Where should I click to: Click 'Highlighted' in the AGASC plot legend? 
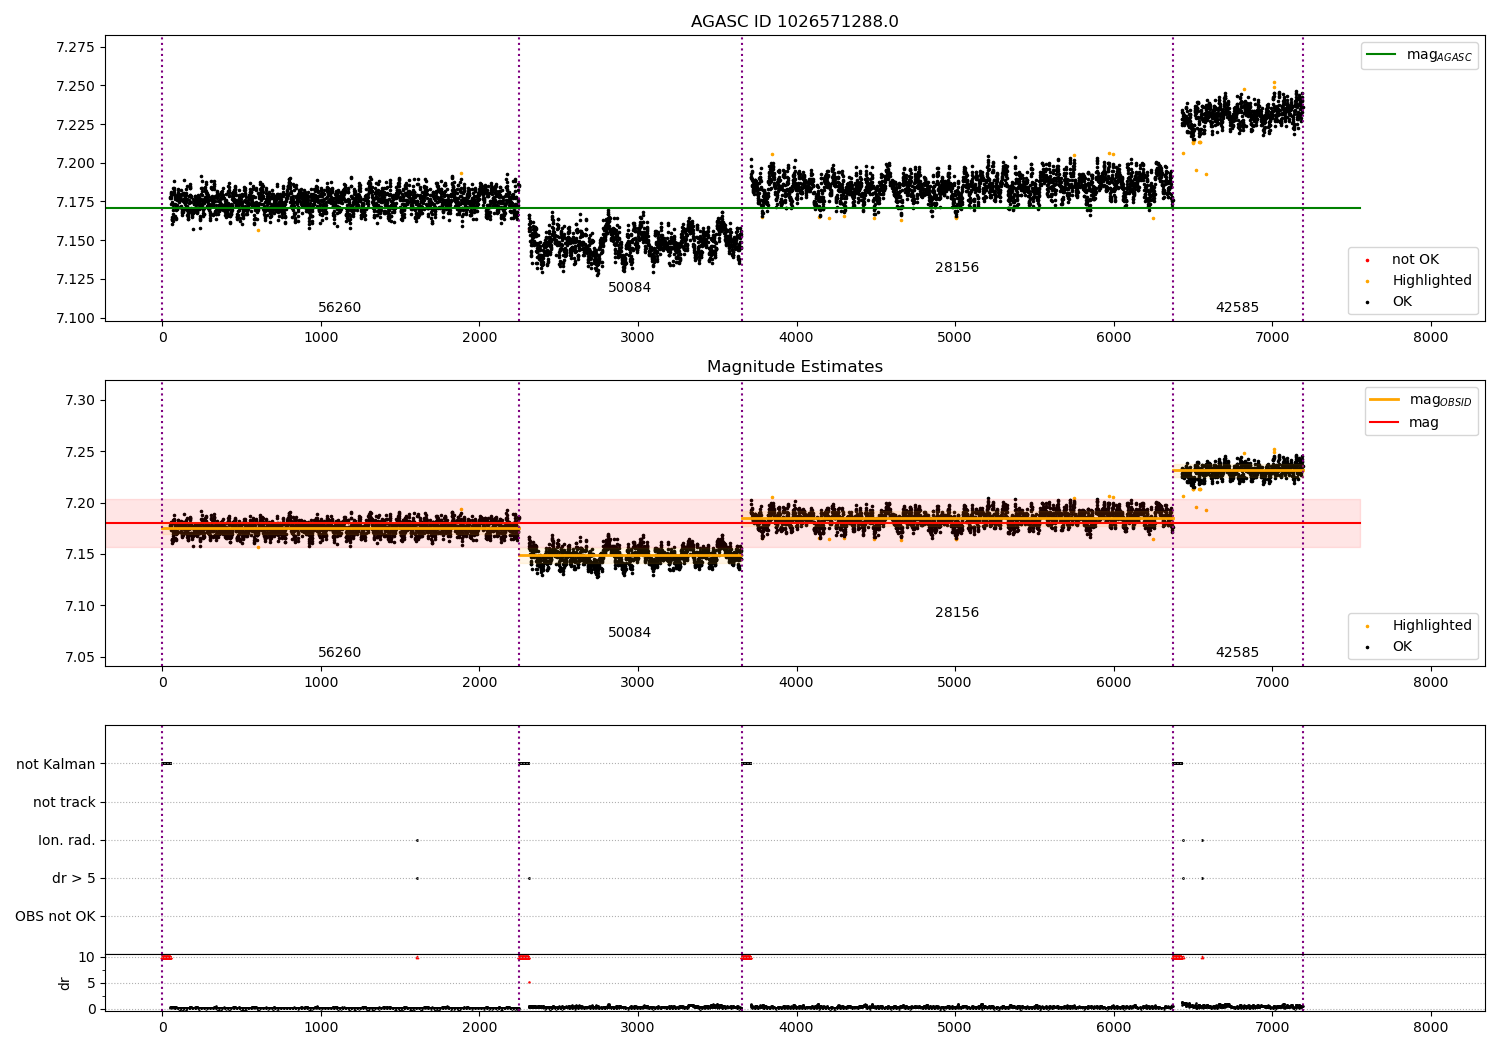1431,280
